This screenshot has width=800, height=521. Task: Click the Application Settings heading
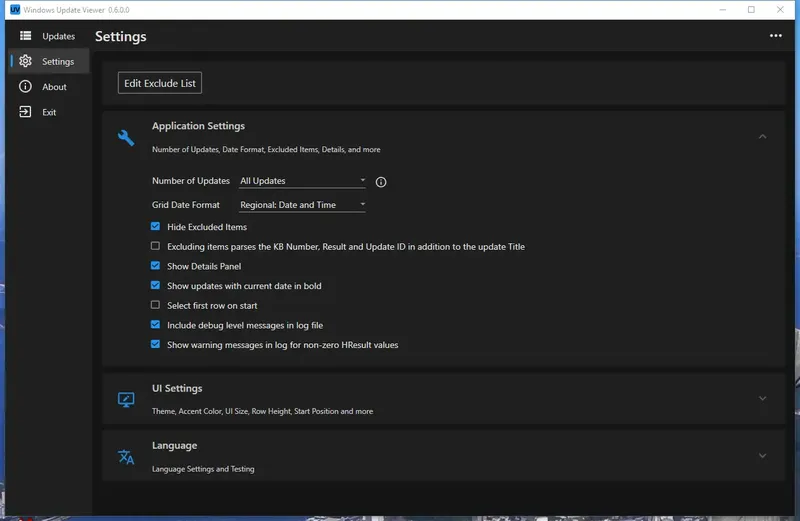pyautogui.click(x=198, y=126)
